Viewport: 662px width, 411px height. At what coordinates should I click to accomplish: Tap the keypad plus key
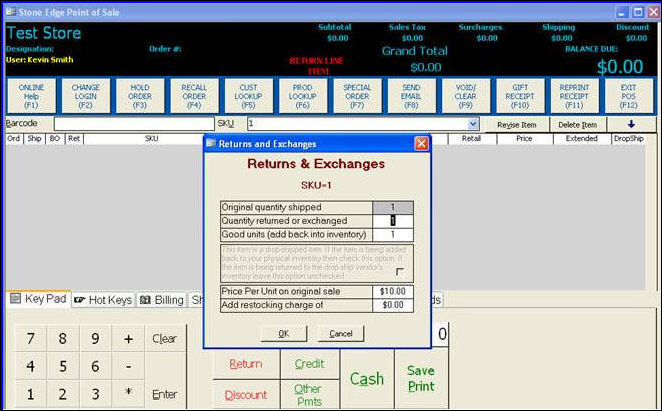pos(128,339)
